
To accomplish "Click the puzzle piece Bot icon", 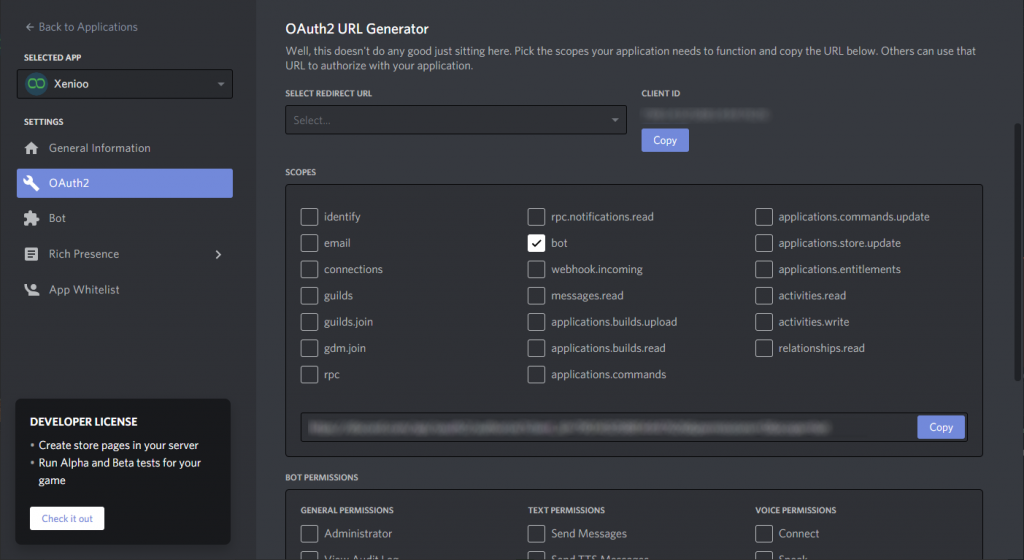I will coord(31,218).
